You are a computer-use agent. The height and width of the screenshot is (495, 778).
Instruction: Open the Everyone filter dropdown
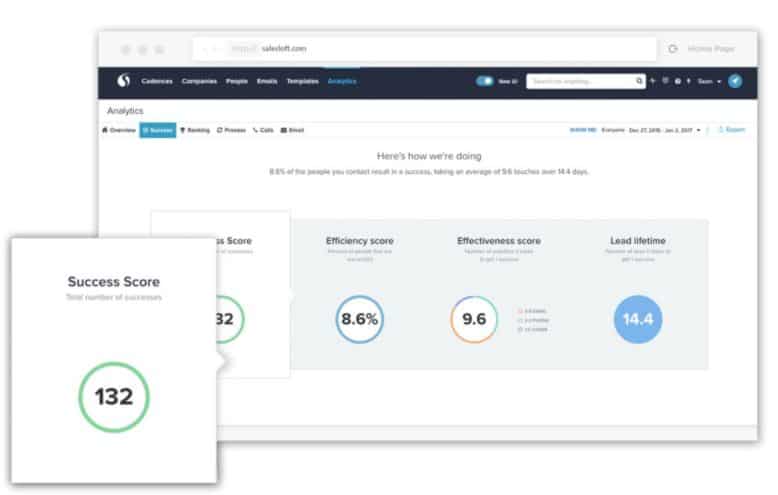pyautogui.click(x=612, y=130)
